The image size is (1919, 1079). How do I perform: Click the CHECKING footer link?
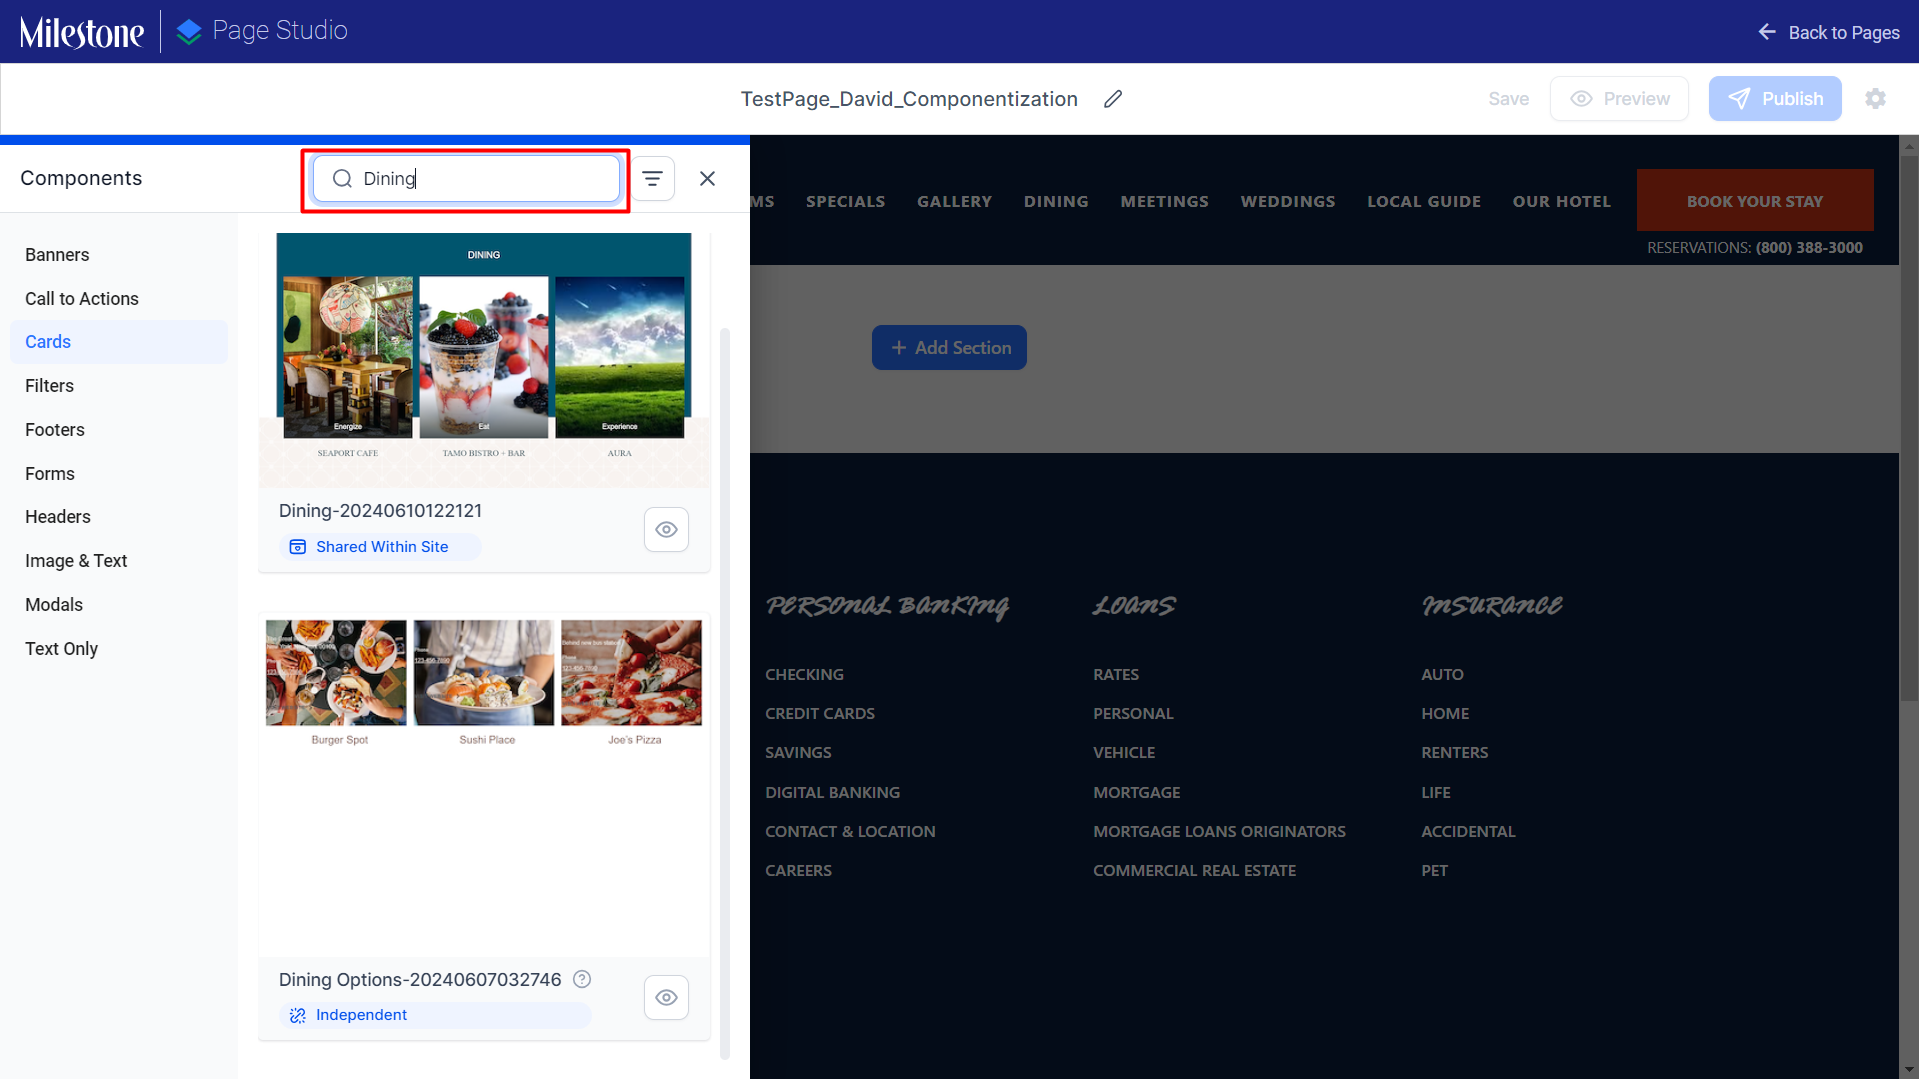(804, 674)
